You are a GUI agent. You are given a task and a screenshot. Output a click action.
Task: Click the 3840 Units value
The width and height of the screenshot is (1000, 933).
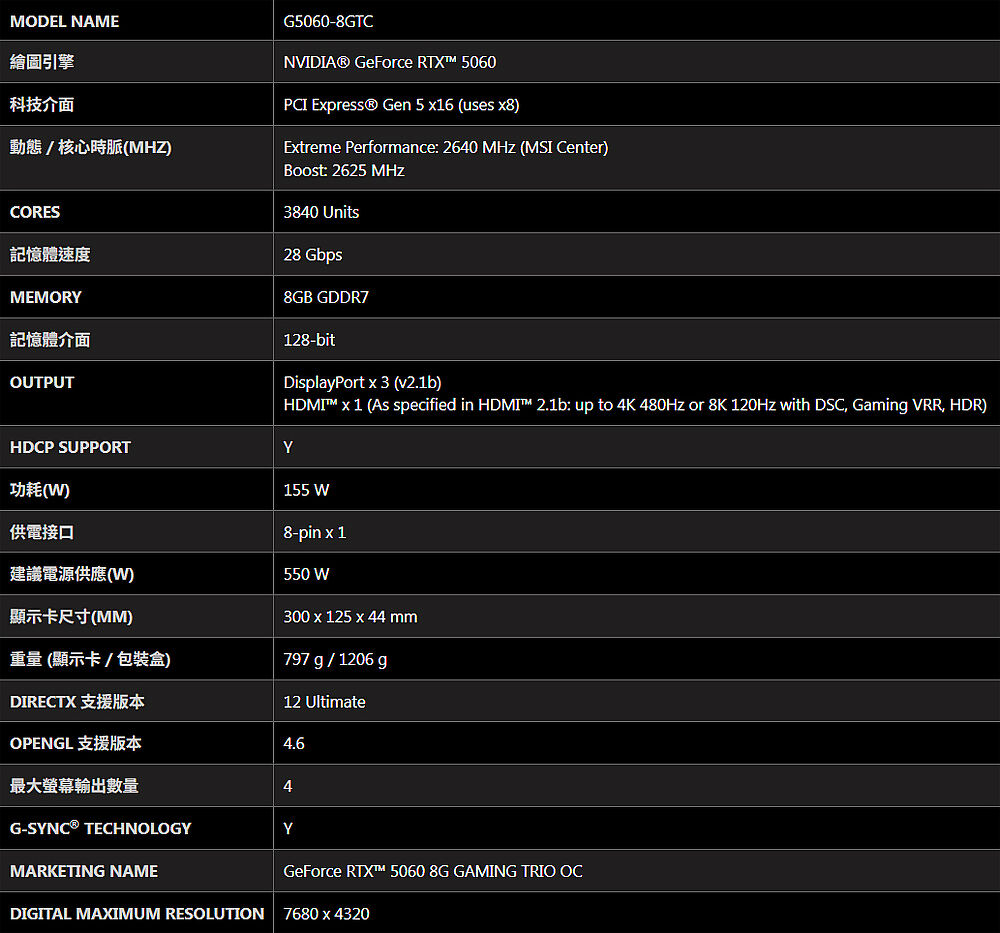(x=321, y=212)
